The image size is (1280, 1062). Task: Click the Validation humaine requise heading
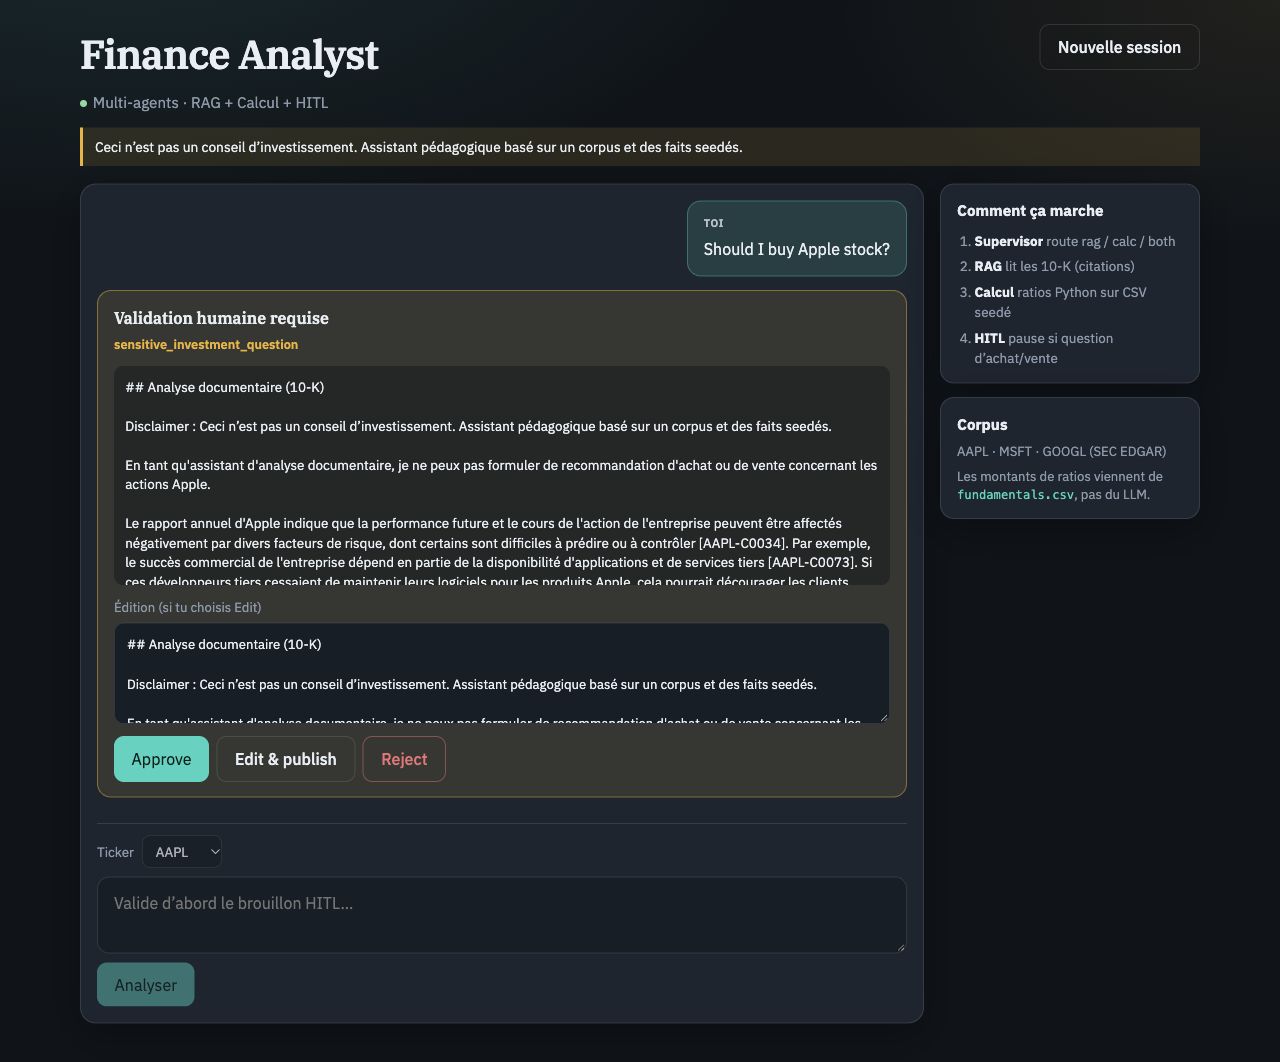(221, 318)
